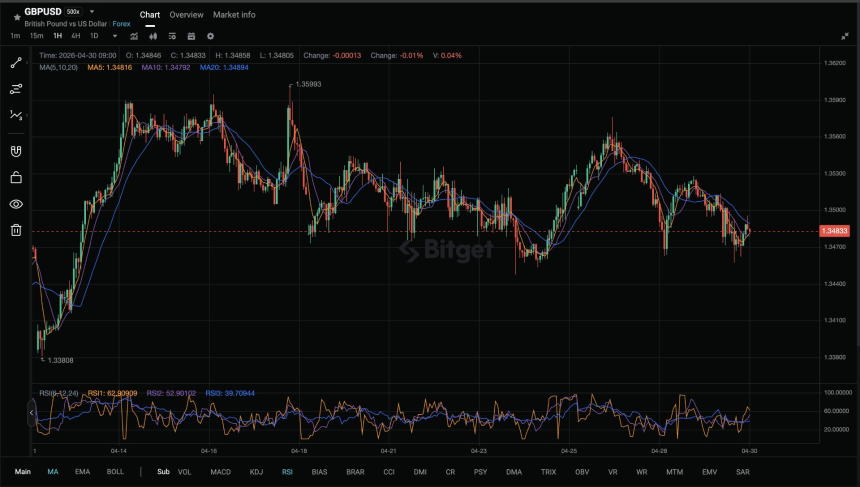
Task: Select the wave pattern drawing tool
Action: 16,115
